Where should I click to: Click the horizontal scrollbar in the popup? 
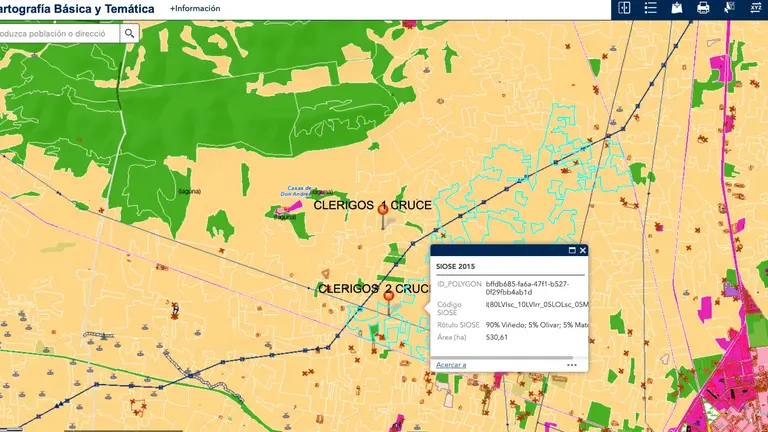coord(505,356)
